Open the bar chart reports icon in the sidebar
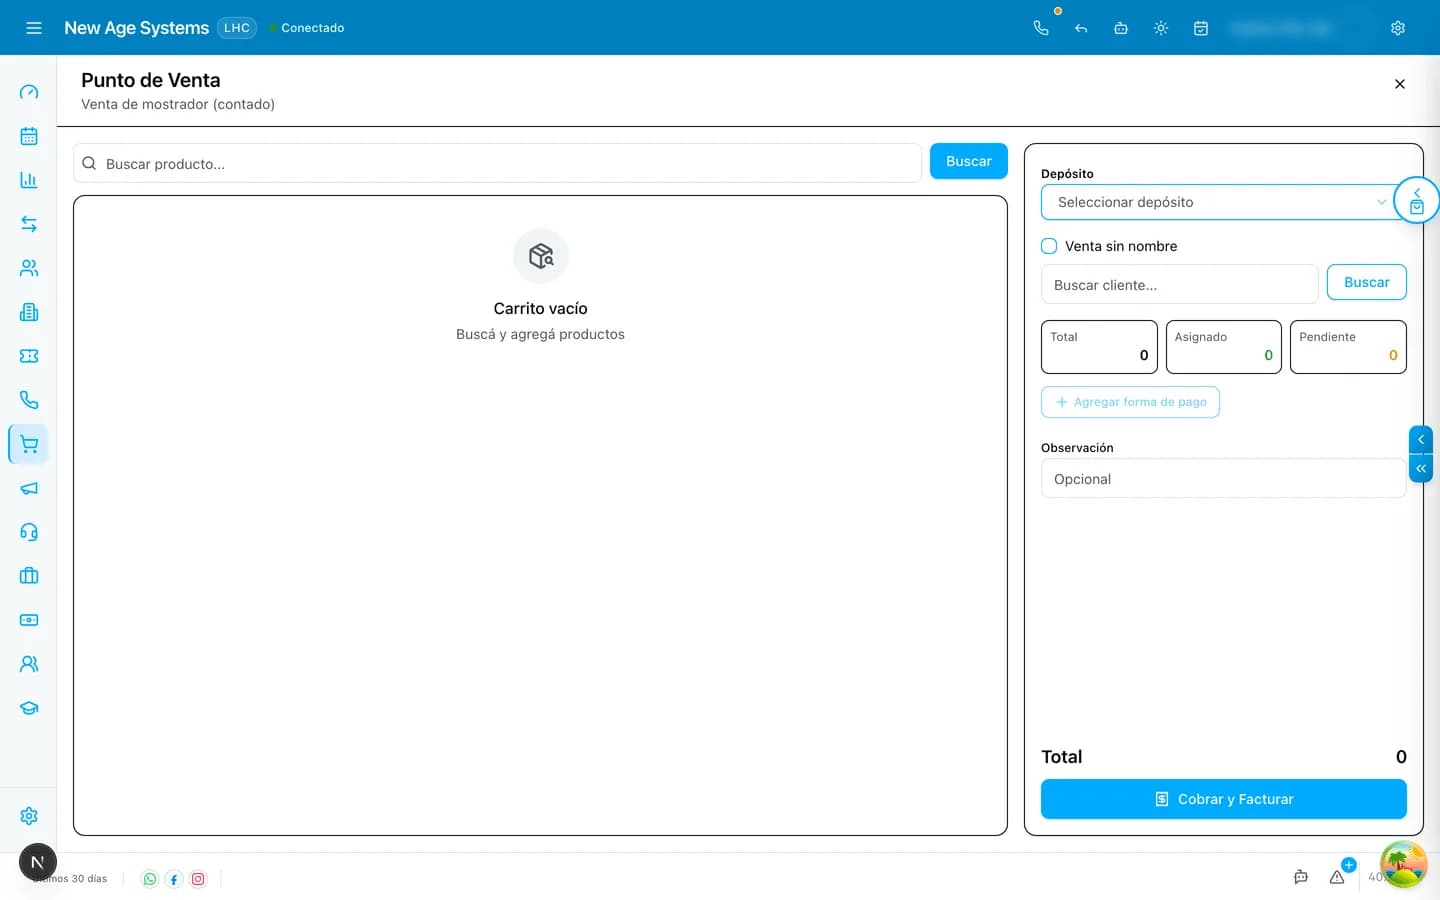 coord(29,180)
